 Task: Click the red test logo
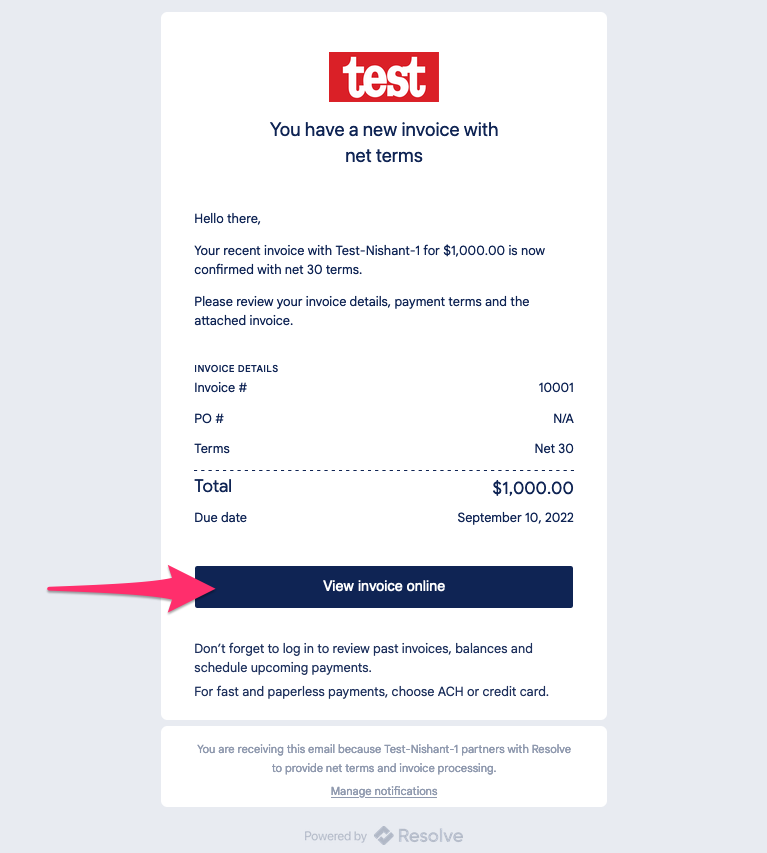click(x=384, y=77)
